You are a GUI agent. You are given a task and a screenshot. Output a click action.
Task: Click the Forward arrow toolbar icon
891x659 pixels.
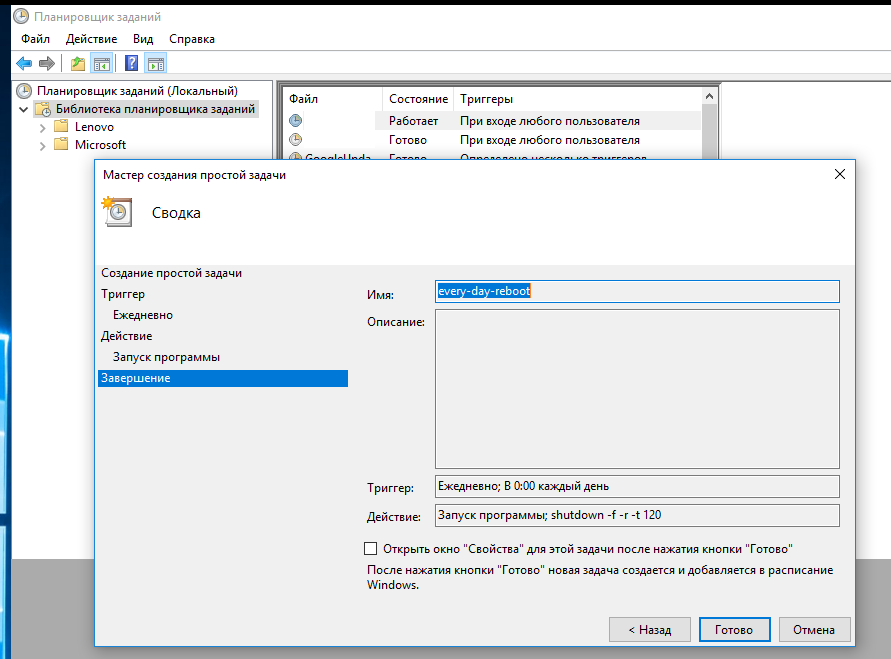coord(47,64)
